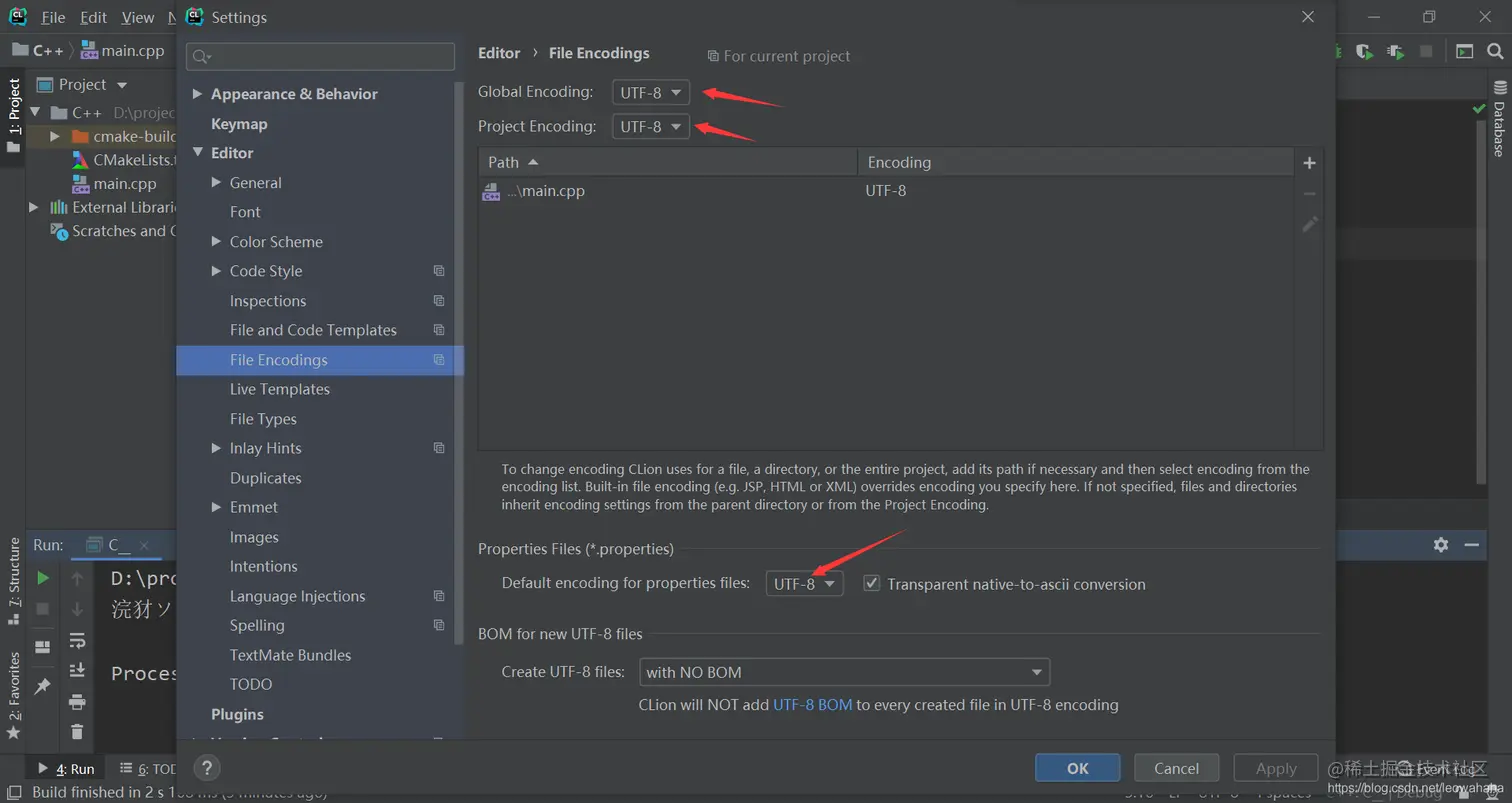Image resolution: width=1512 pixels, height=803 pixels.
Task: Open File Types in the settings tree
Action: pyautogui.click(x=263, y=419)
